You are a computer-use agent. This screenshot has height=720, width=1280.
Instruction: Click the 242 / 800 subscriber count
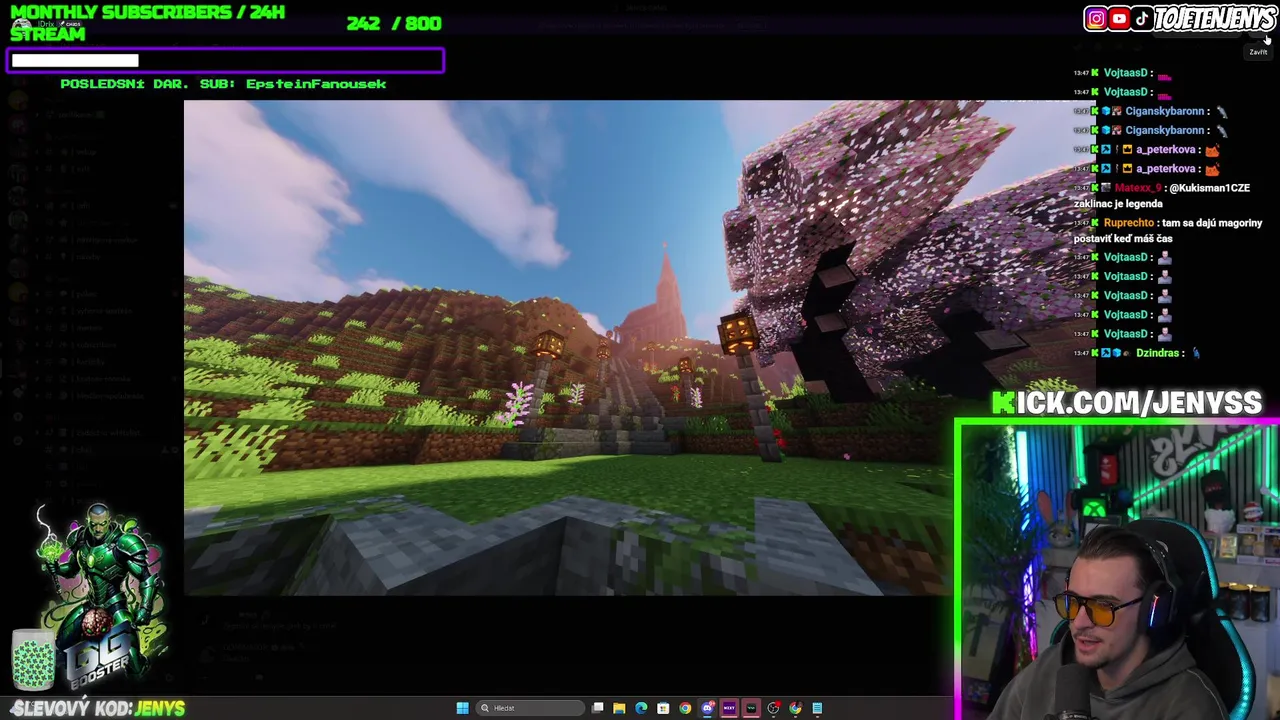point(394,23)
